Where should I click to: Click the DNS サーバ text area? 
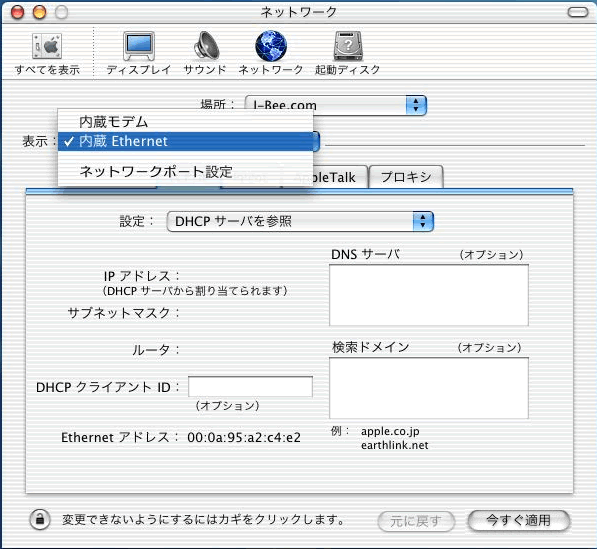[429, 295]
